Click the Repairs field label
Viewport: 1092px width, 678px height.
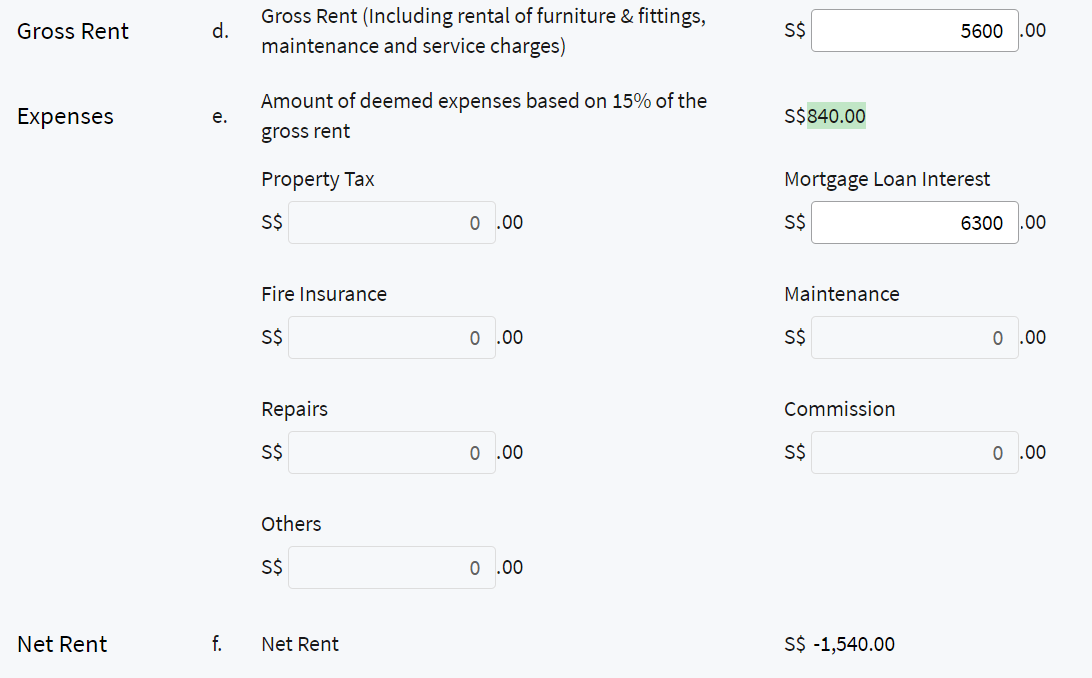(295, 410)
